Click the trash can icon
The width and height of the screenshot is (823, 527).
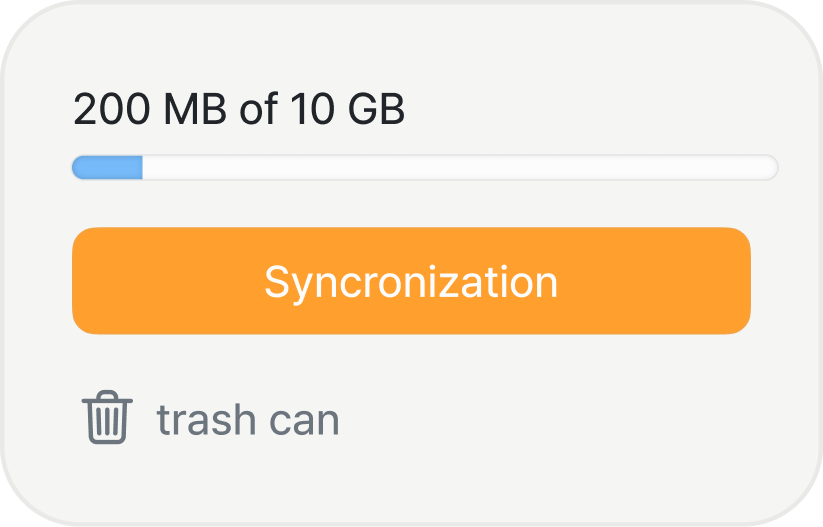click(106, 419)
